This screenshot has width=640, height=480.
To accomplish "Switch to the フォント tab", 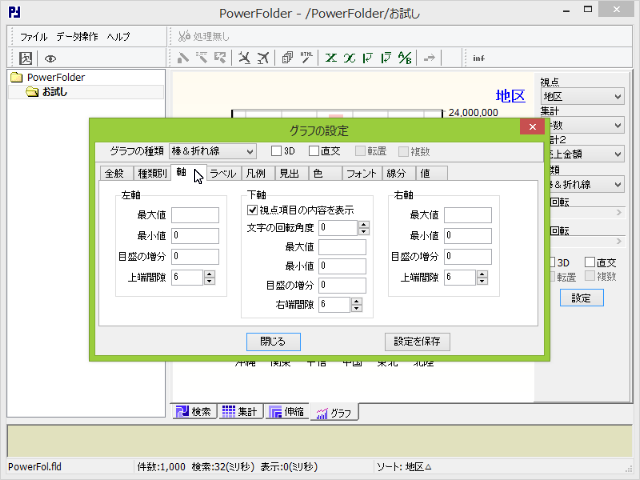I will coord(362,173).
